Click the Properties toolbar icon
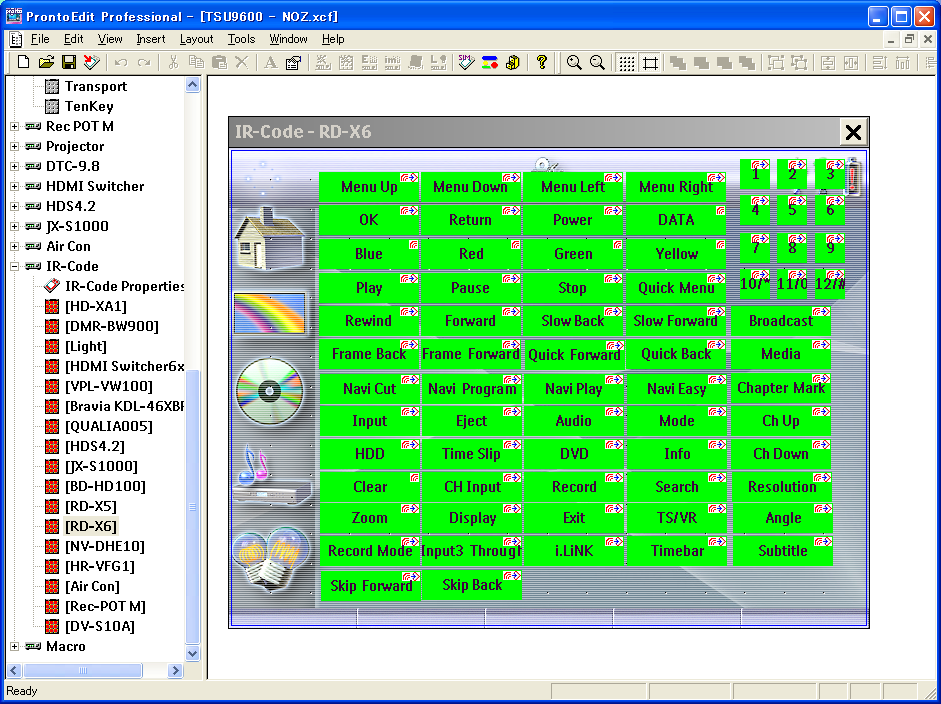Screen dimensions: 941x704 click(x=293, y=62)
